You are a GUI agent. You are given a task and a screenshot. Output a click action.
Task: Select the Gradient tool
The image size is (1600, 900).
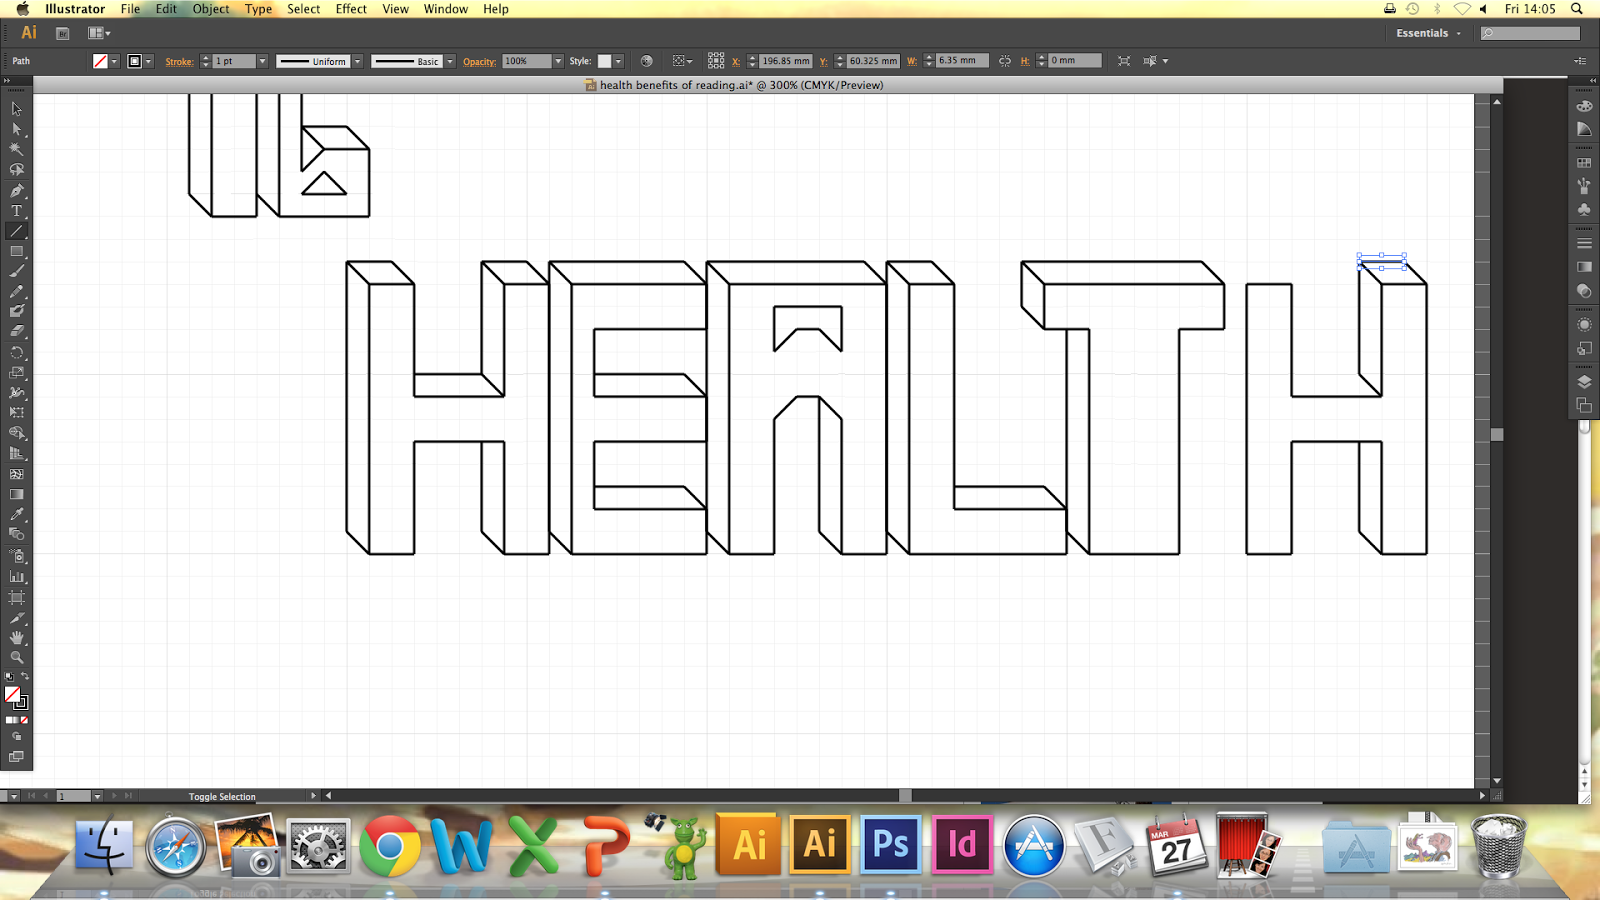pos(16,494)
